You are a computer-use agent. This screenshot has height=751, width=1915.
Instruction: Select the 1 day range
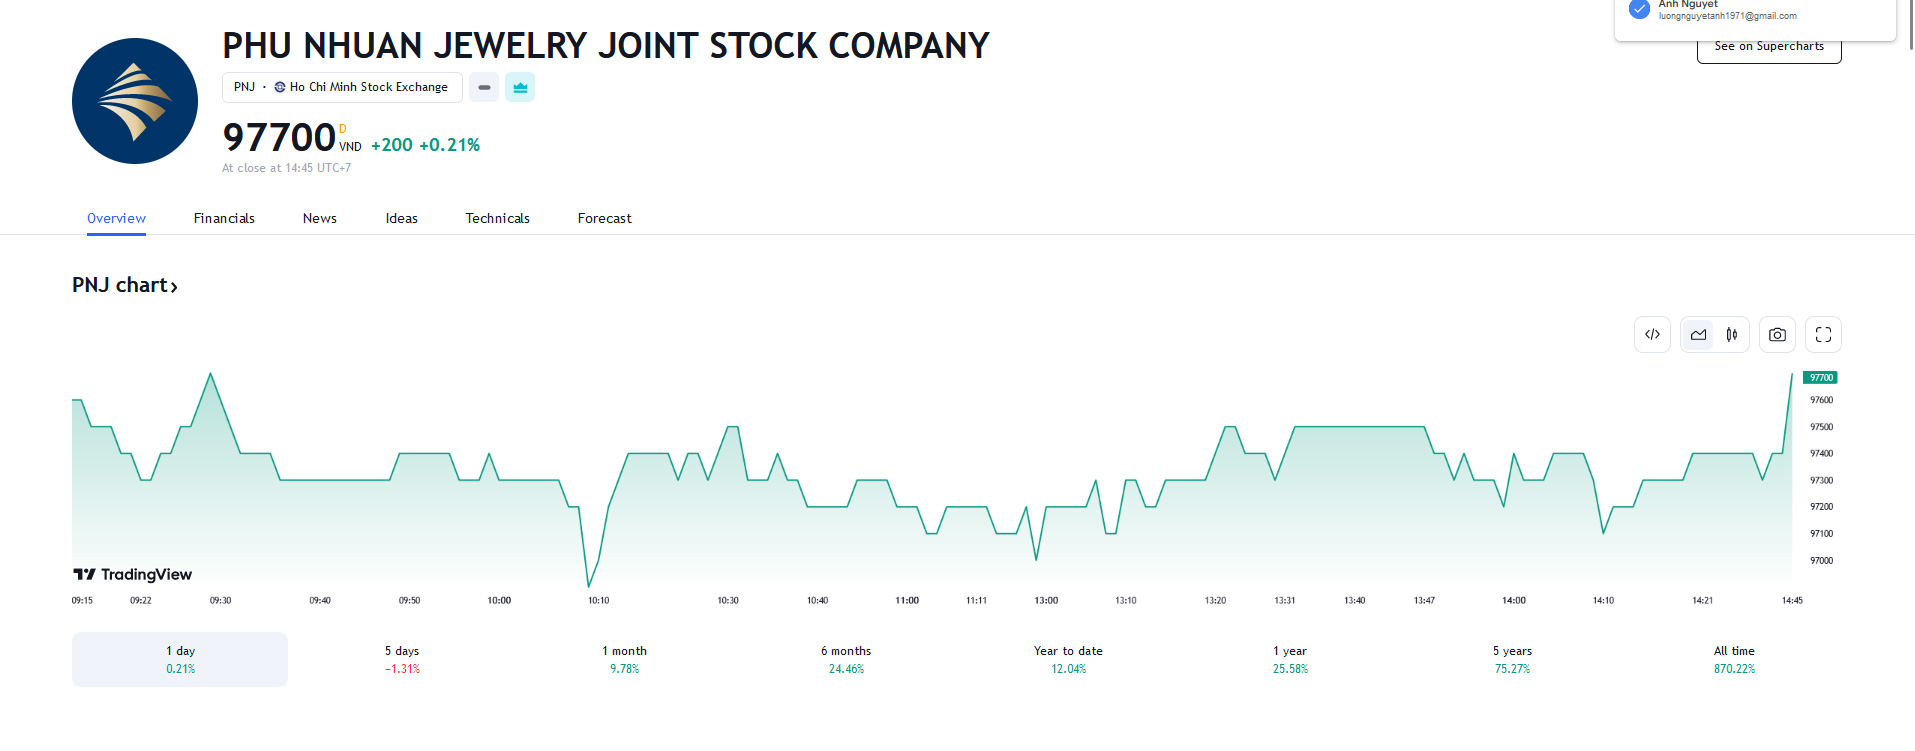pos(180,659)
